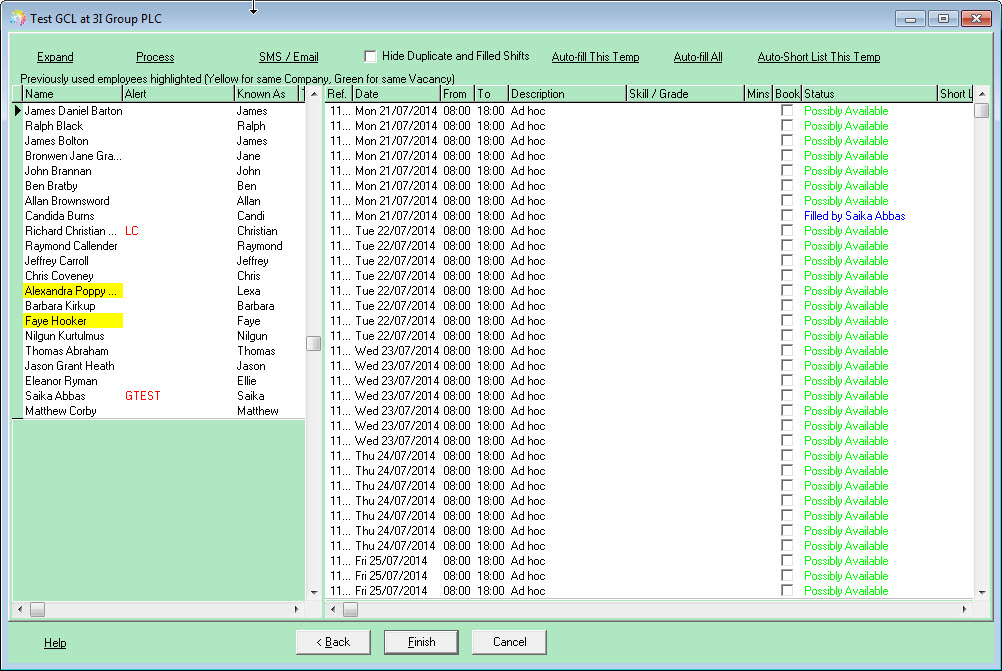Click the Alert column header
The width and height of the screenshot is (1002, 671).
[178, 94]
